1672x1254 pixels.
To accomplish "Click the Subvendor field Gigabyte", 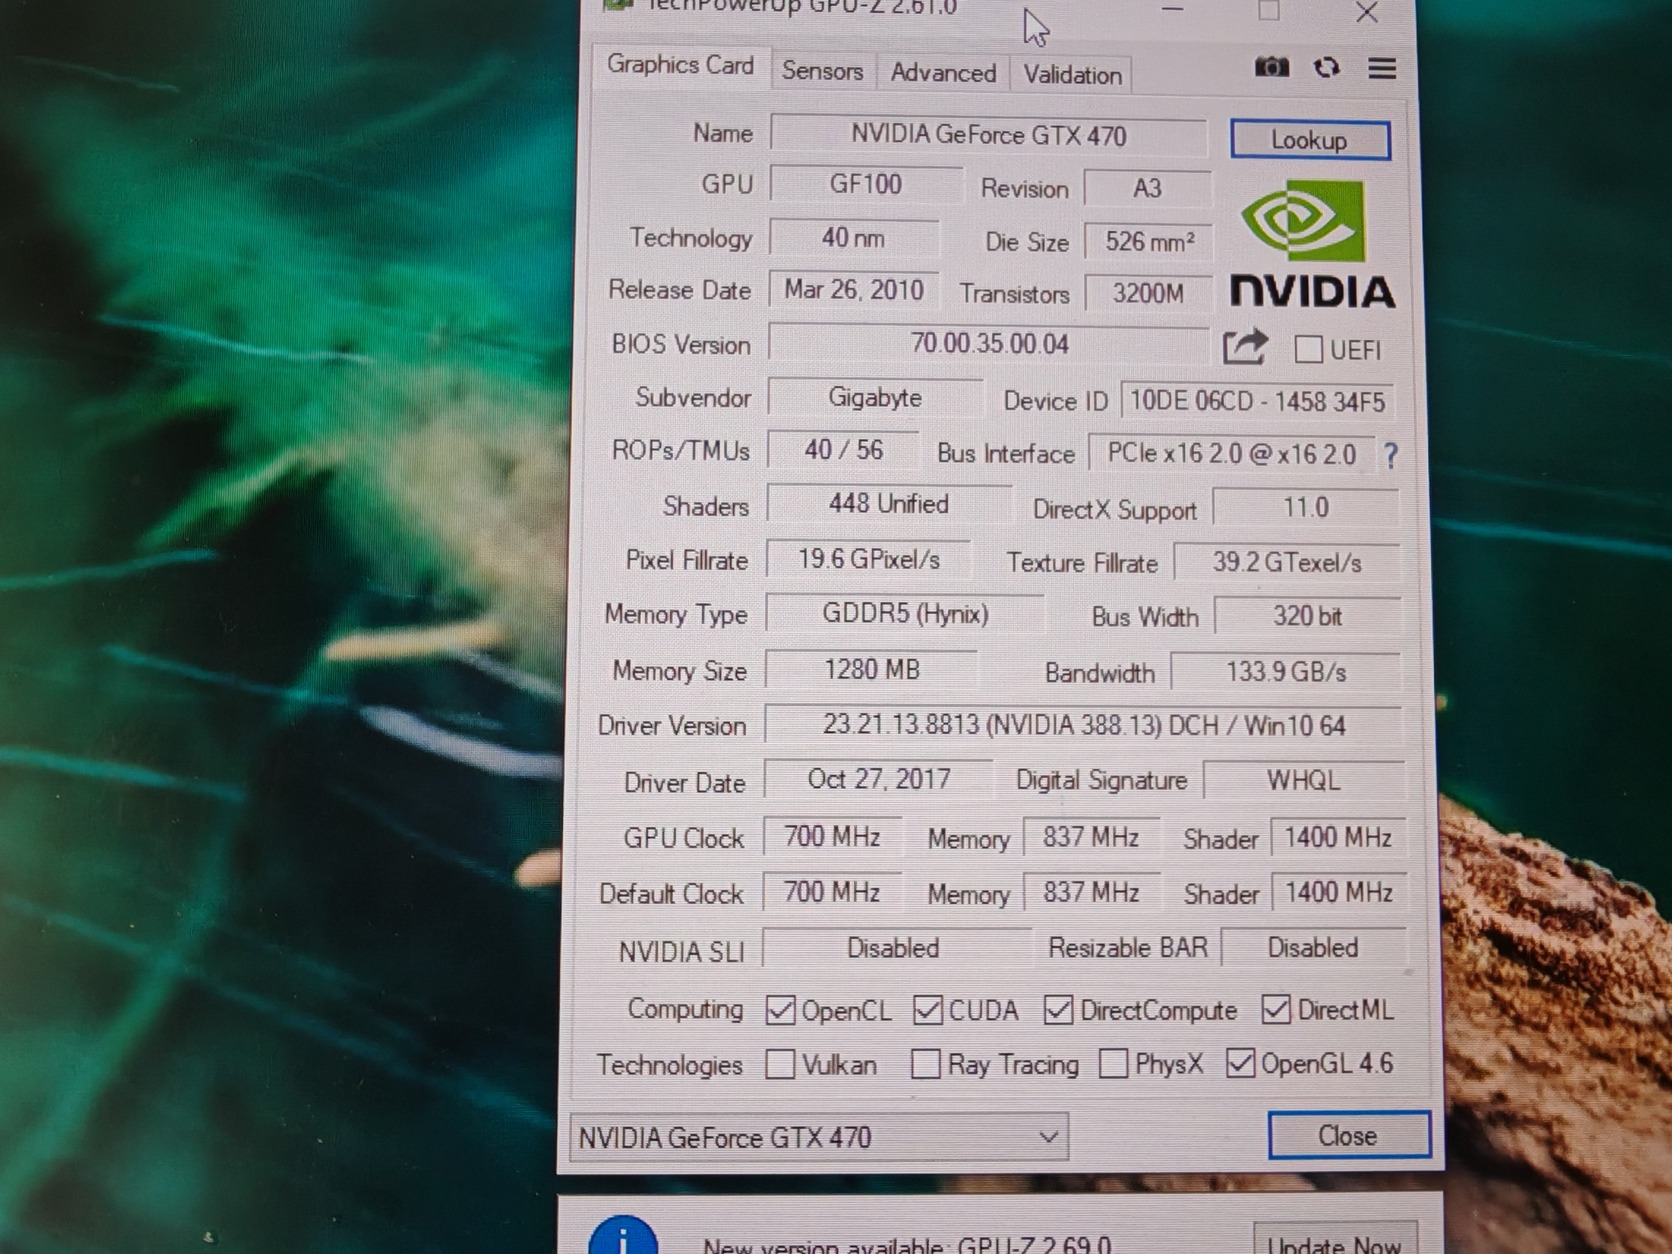I will pos(875,397).
